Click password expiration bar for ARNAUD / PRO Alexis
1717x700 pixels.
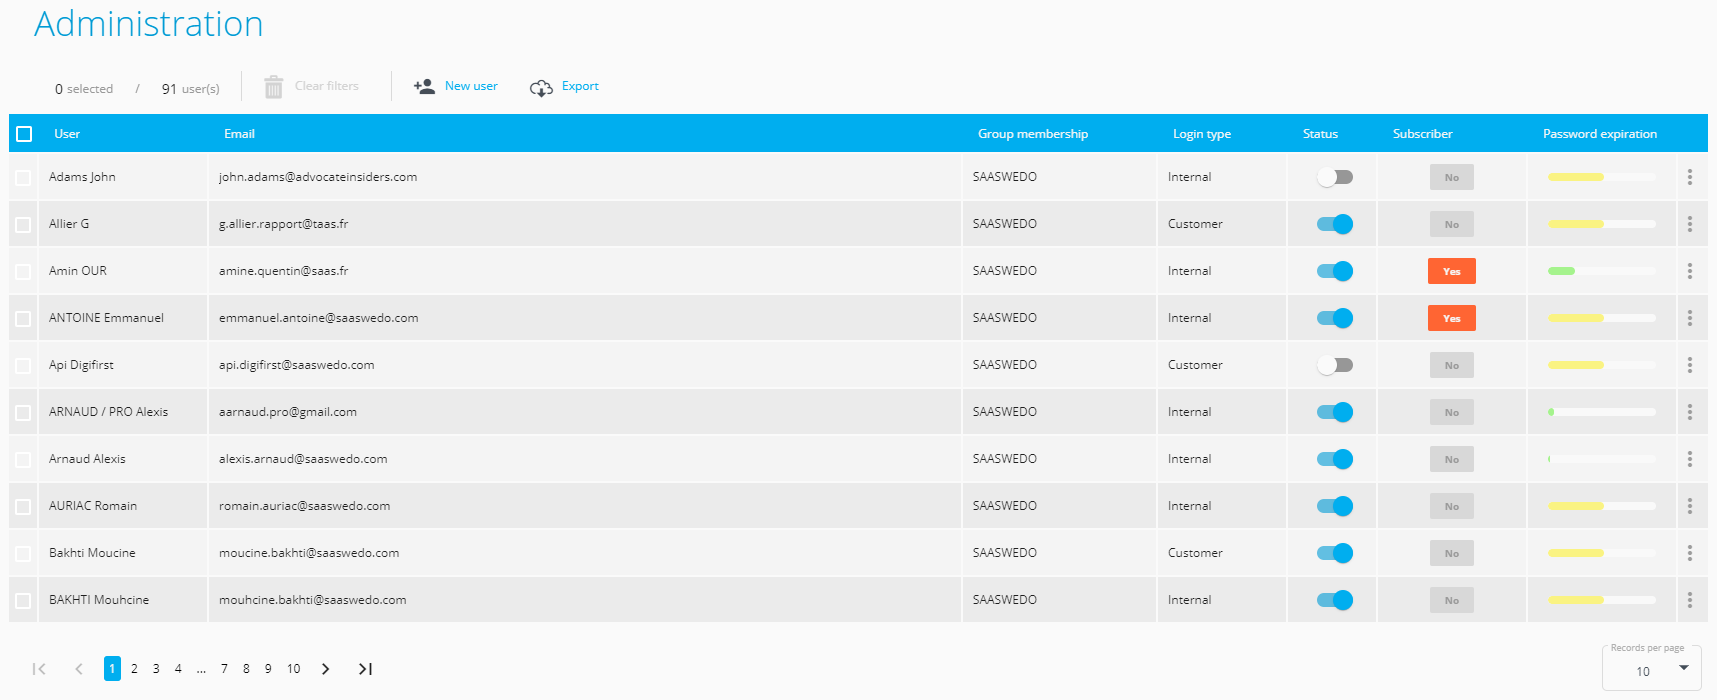coord(1600,412)
